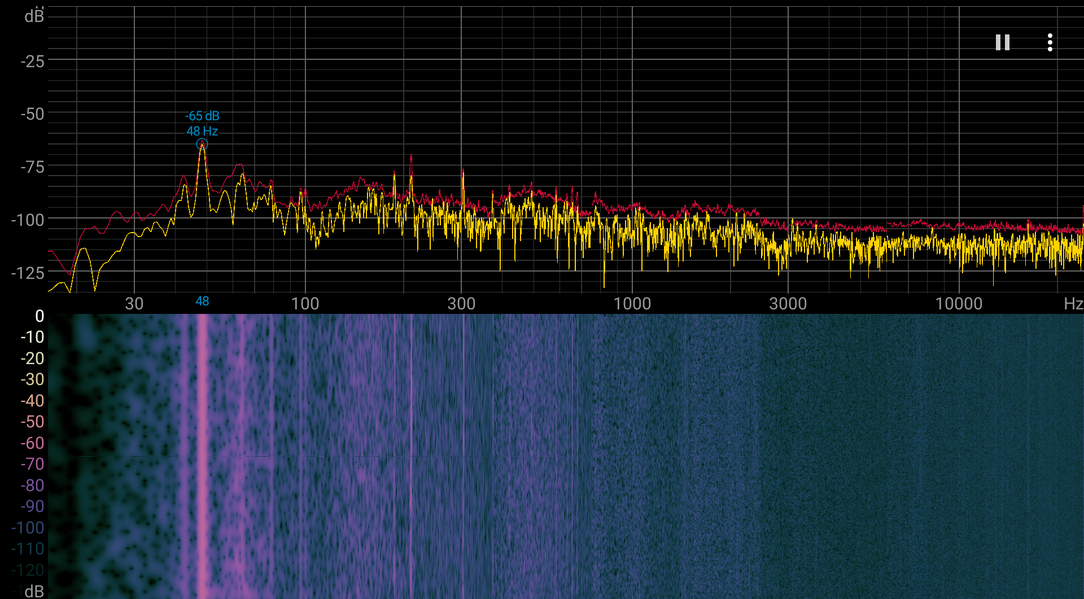Click the '30' frequency axis label
The width and height of the screenshot is (1084, 599).
(x=134, y=304)
